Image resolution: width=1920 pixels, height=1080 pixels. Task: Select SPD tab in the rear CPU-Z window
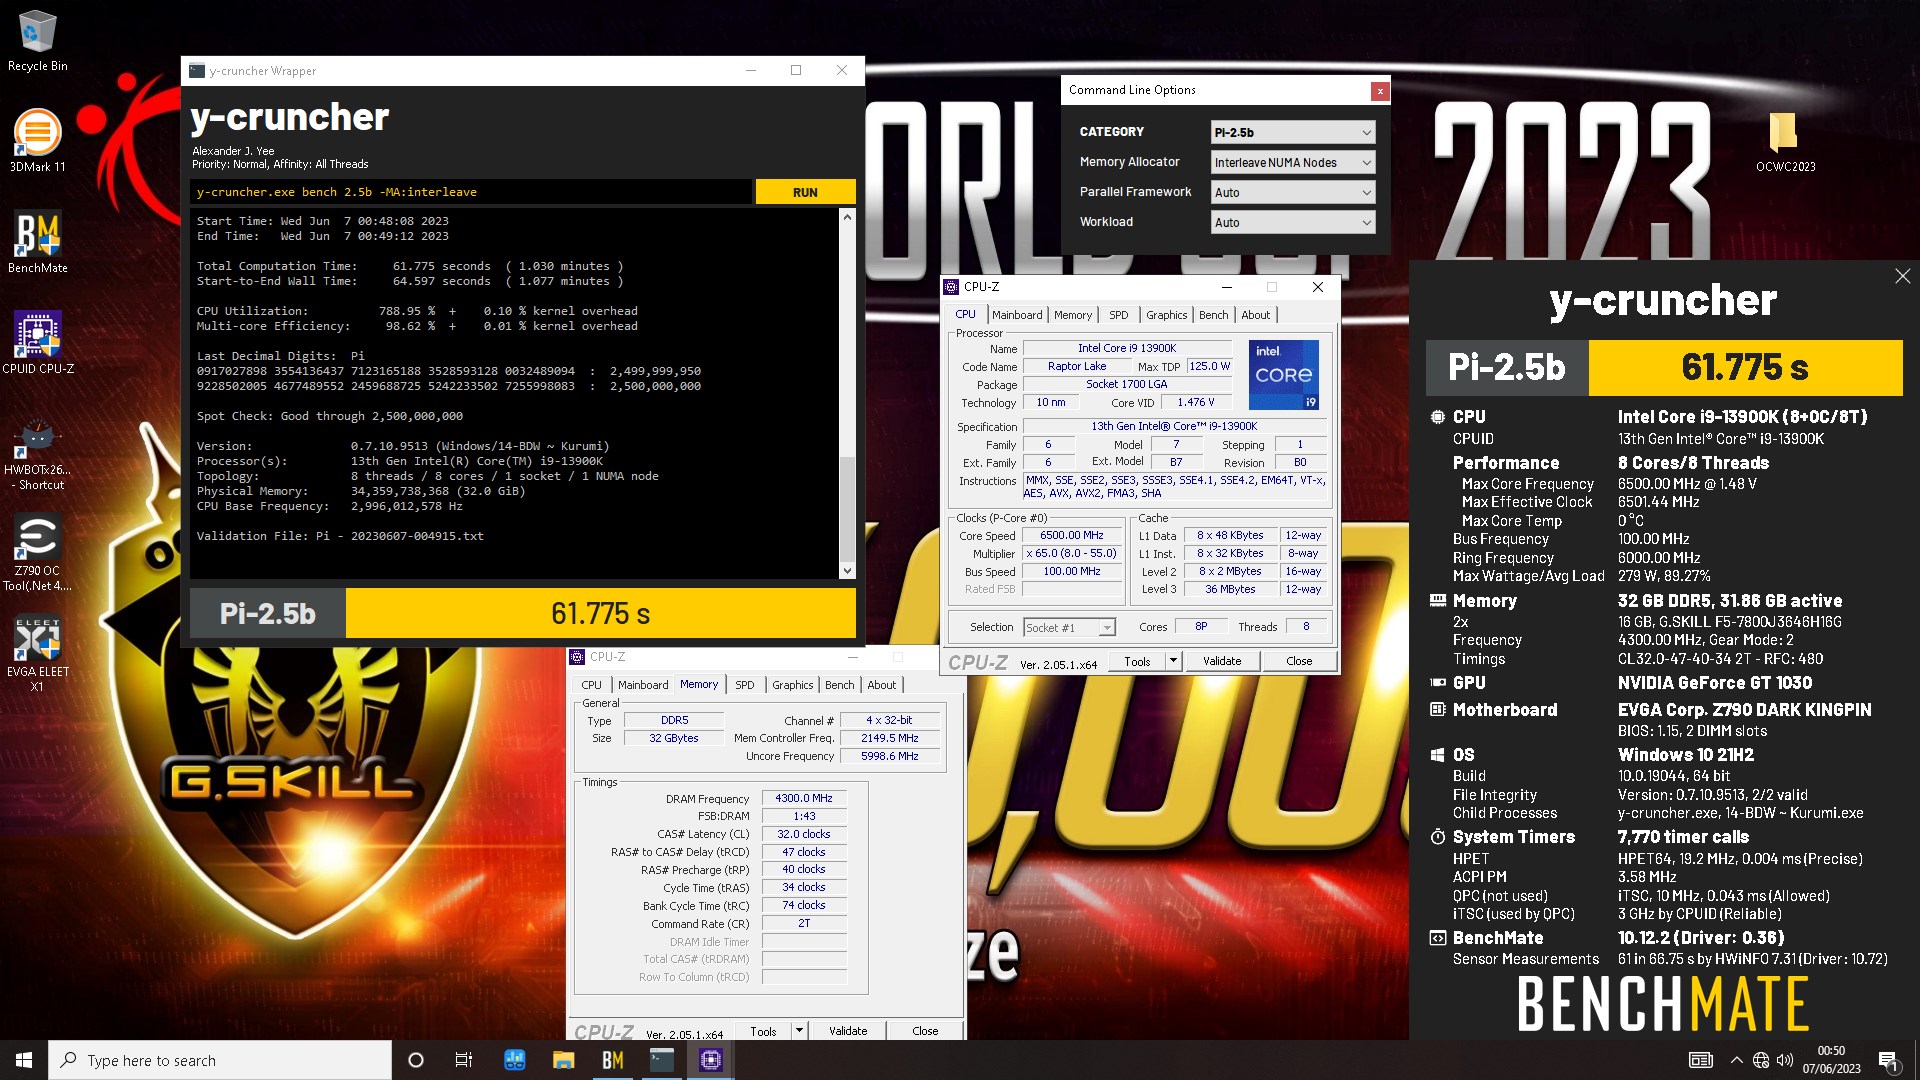pos(745,685)
